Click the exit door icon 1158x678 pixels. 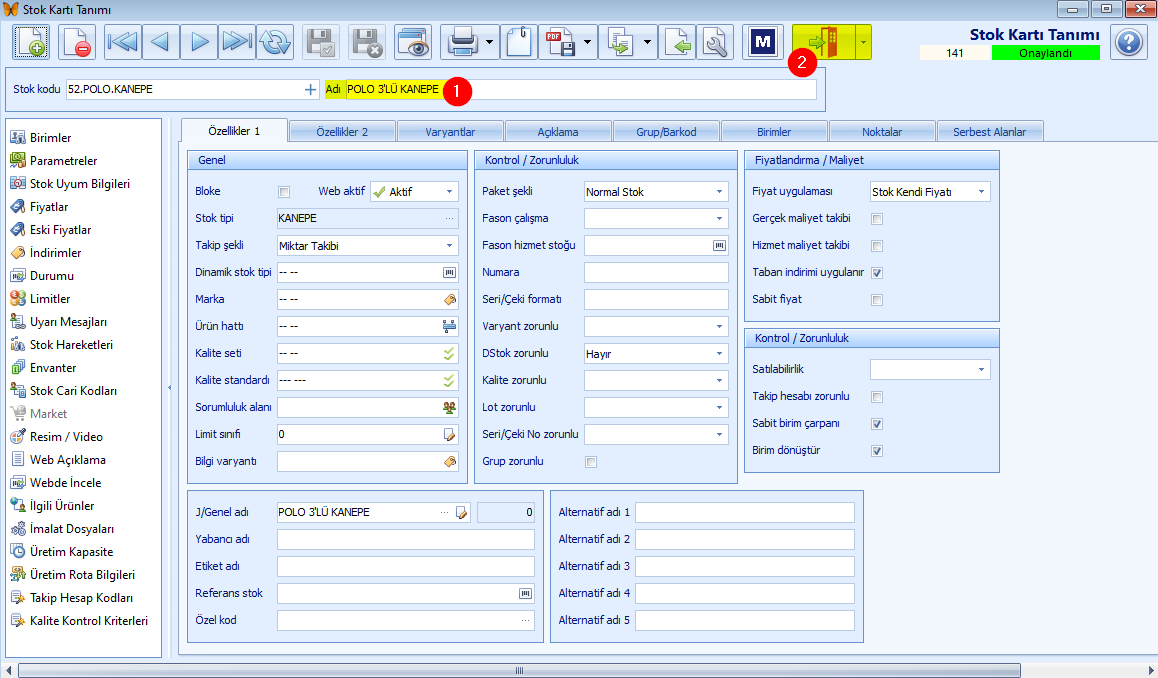pos(823,42)
